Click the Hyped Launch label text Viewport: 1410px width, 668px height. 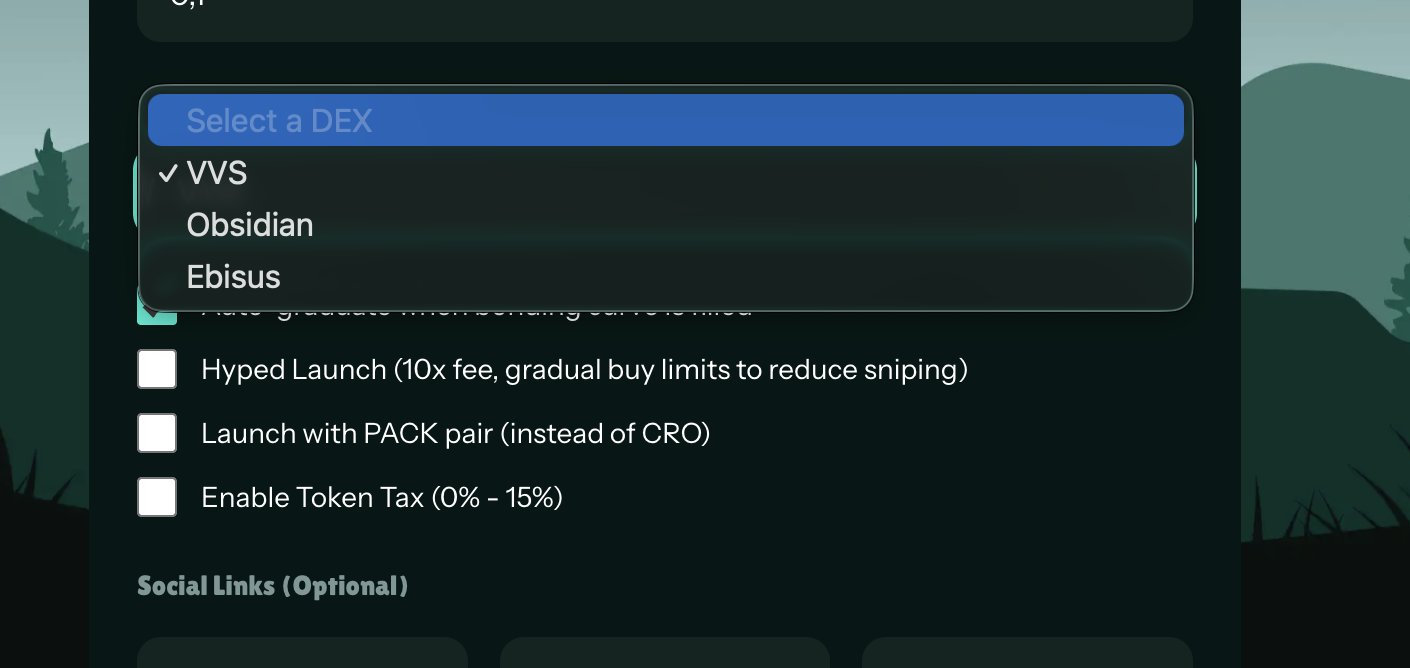point(584,370)
